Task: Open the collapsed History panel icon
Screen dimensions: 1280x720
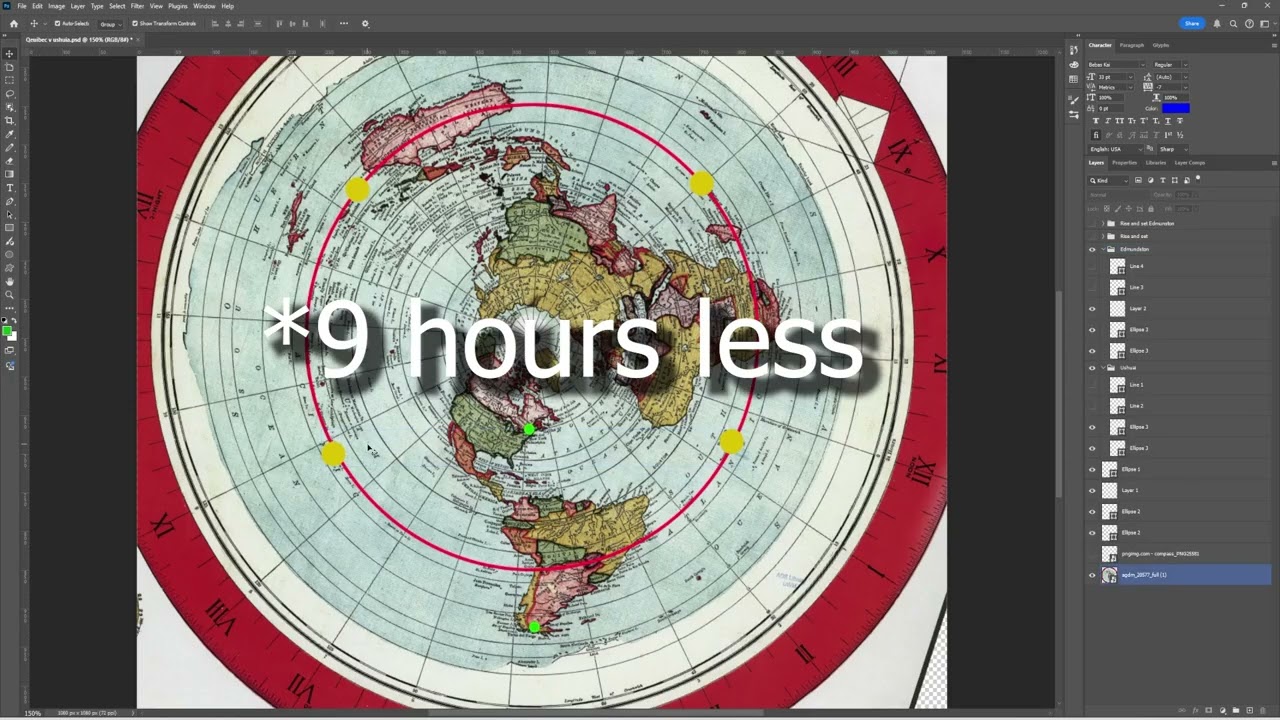Action: click(x=1074, y=48)
